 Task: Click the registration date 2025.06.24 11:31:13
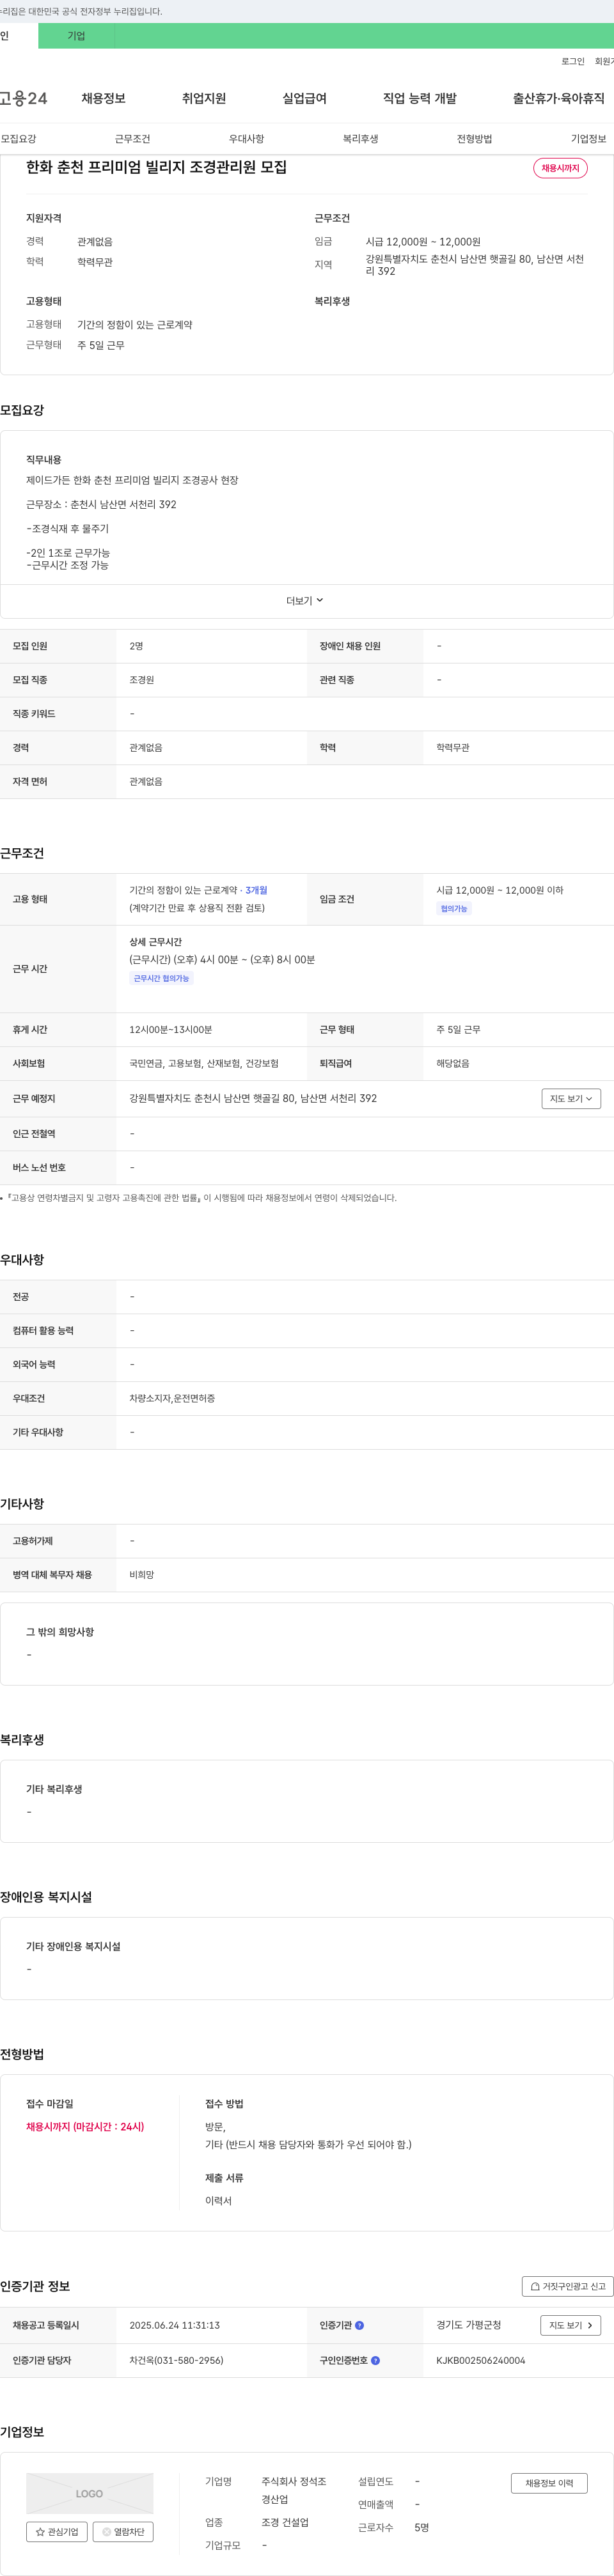coord(174,2326)
